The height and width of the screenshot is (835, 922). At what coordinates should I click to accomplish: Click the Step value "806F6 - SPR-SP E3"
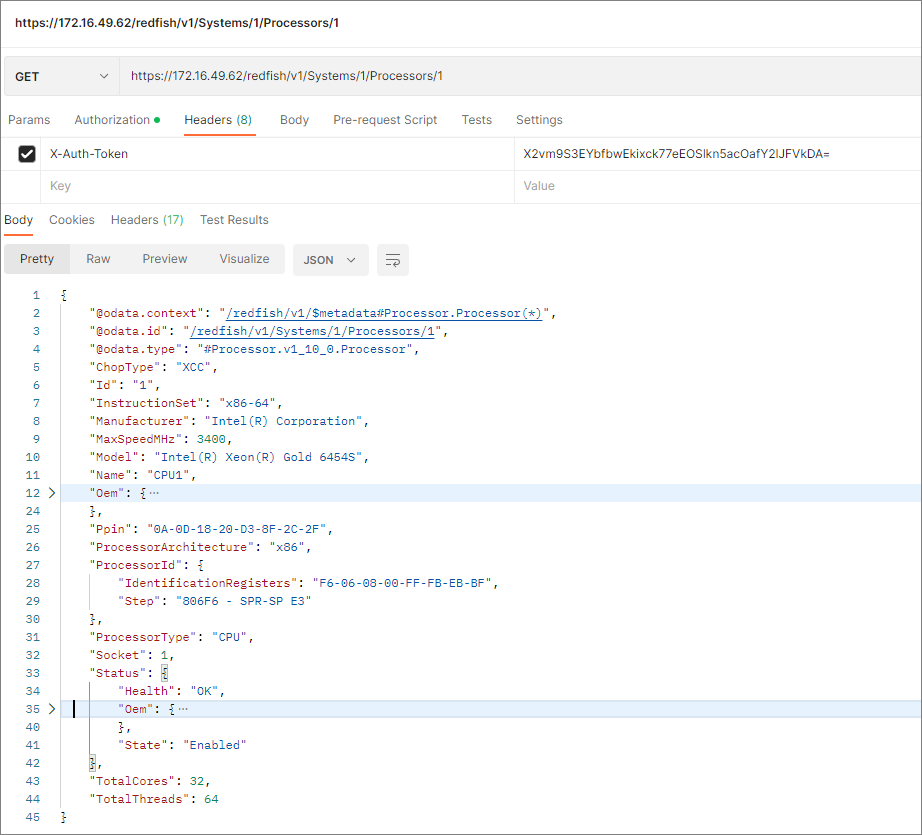243,602
